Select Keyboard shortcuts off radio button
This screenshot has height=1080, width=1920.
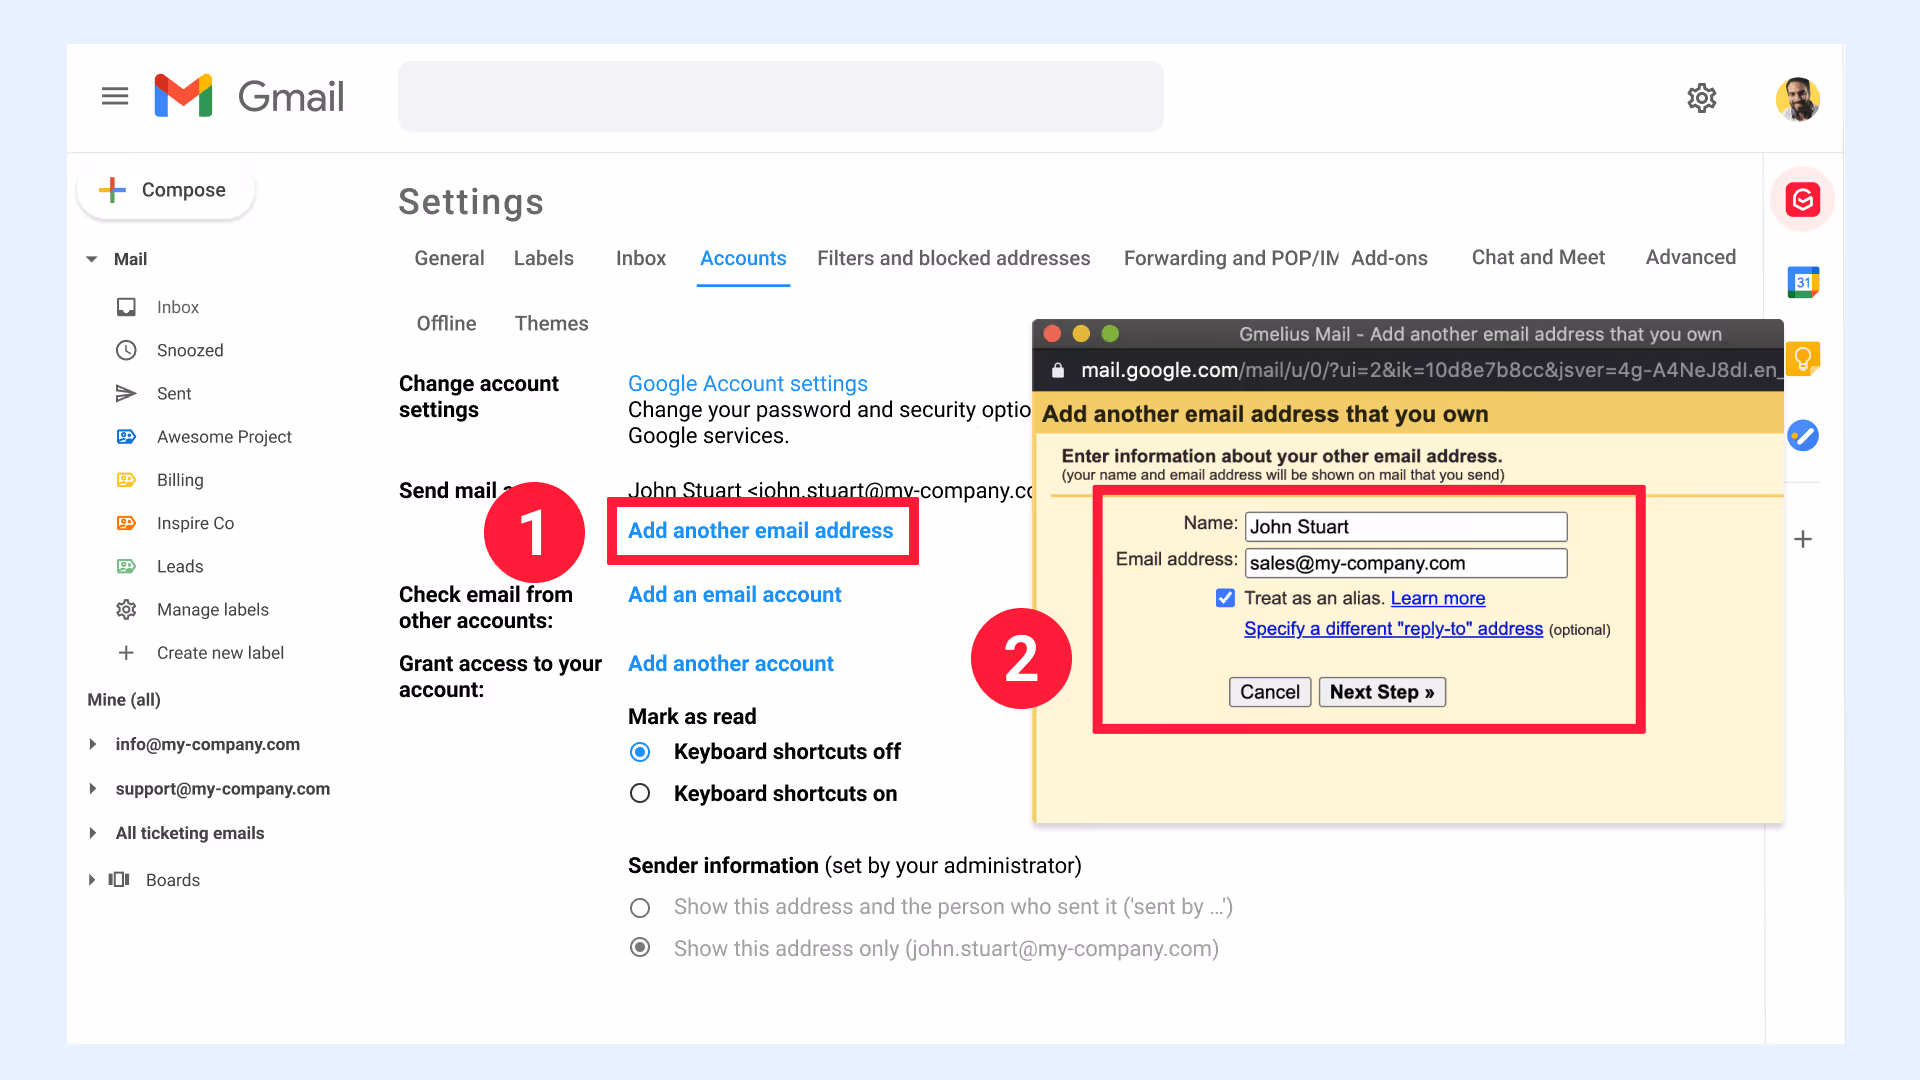point(640,752)
